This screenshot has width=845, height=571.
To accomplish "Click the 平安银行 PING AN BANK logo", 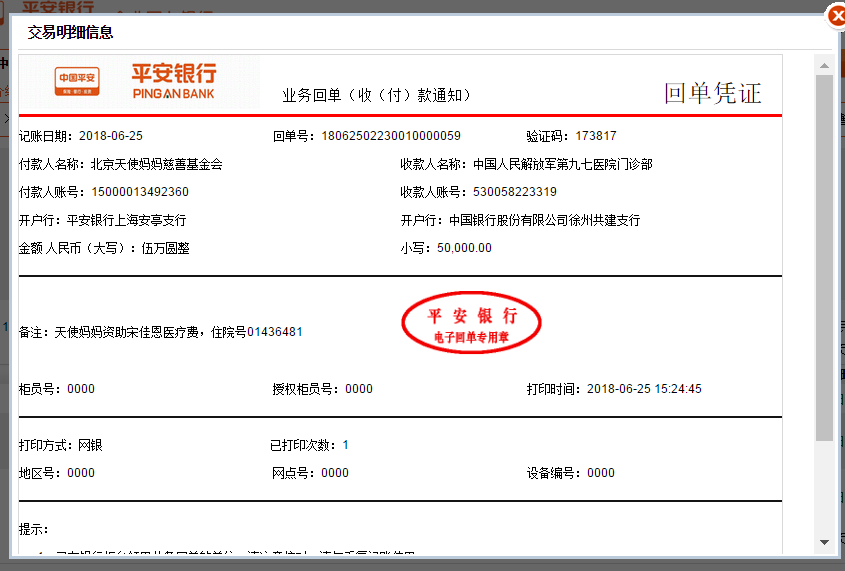I will pyautogui.click(x=174, y=81).
